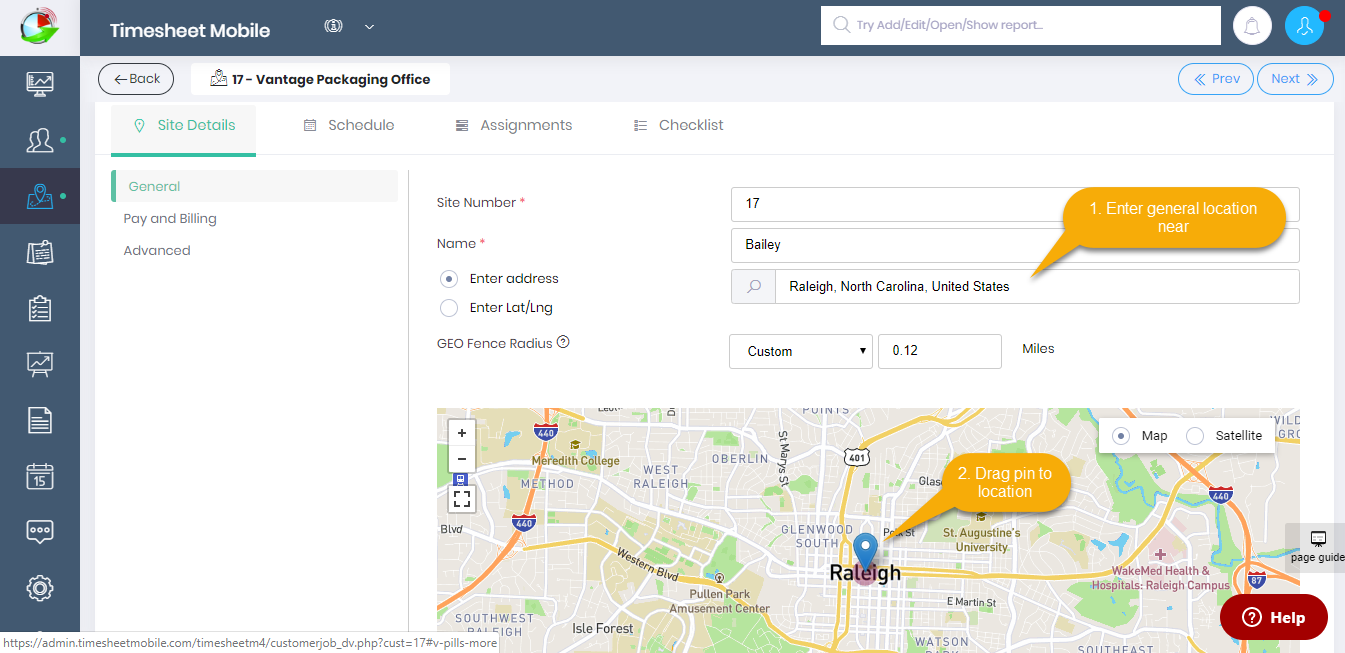The height and width of the screenshot is (653, 1345).
Task: Go back with the Back button
Action: (136, 79)
